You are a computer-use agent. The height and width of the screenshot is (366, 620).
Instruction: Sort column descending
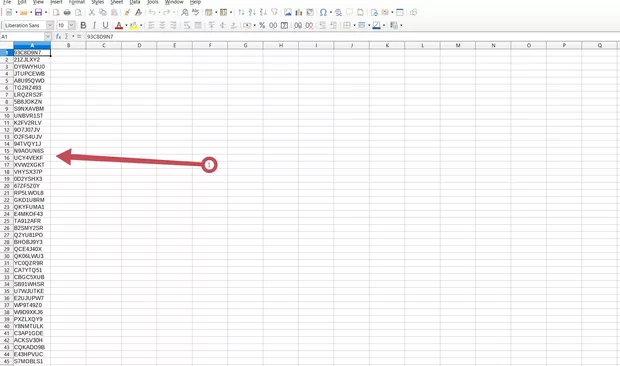tap(263, 13)
